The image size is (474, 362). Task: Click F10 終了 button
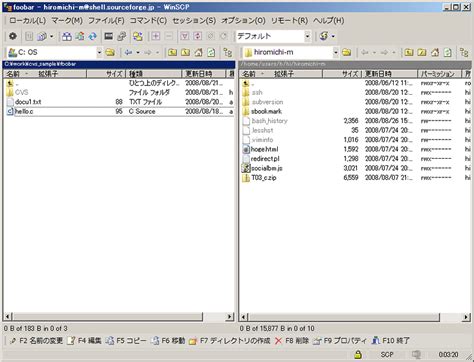point(391,341)
